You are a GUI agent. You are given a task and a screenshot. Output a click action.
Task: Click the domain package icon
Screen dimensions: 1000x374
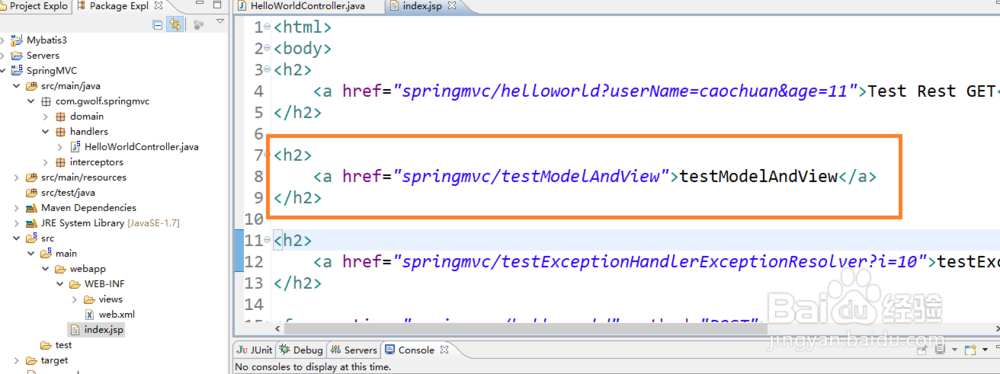61,116
